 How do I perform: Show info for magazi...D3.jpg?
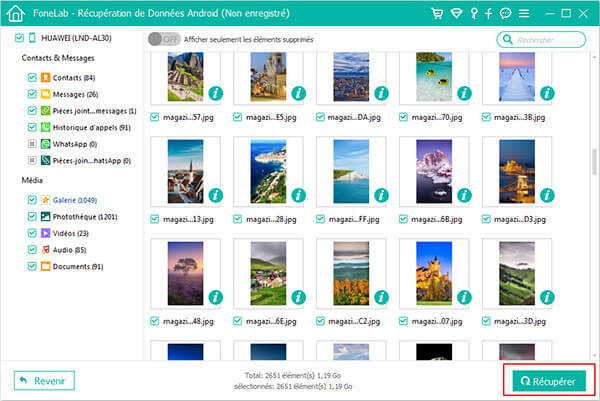pyautogui.click(x=547, y=195)
